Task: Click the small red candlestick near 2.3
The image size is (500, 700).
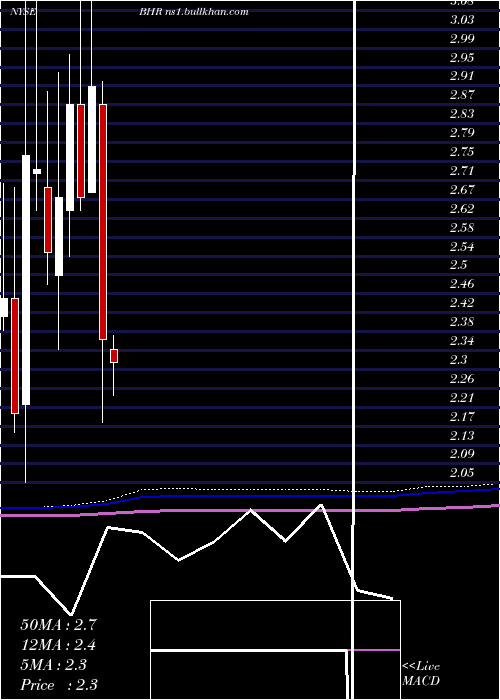Action: click(114, 356)
